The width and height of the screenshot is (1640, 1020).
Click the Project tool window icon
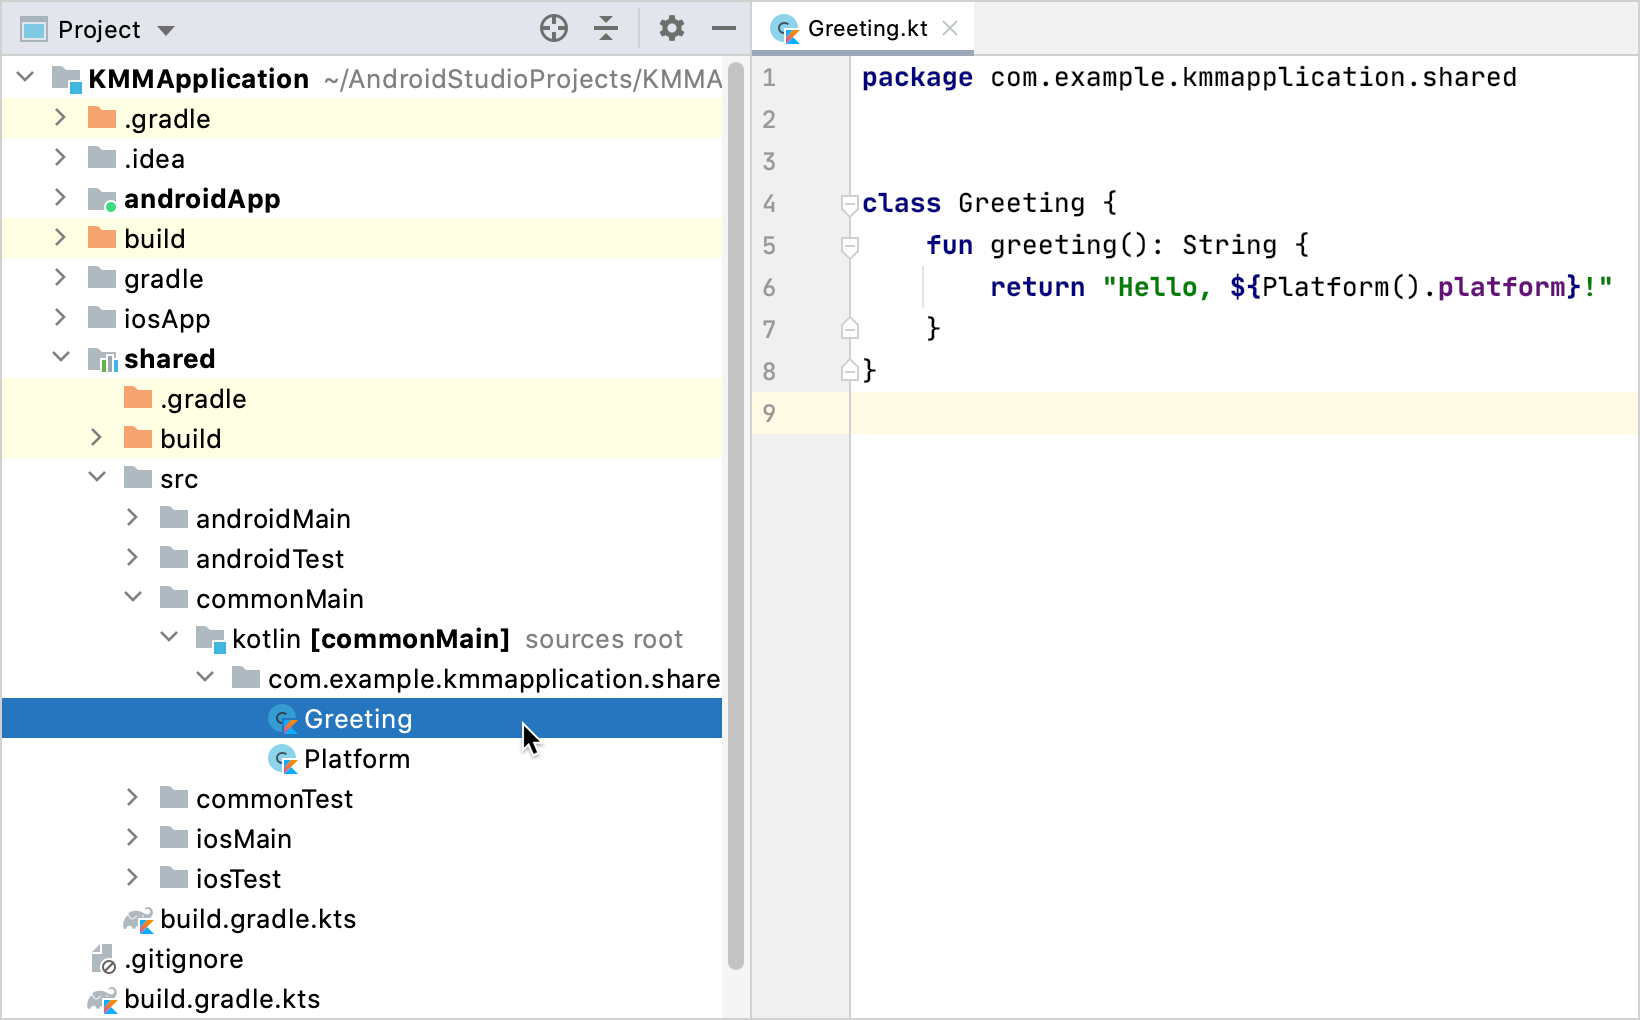click(x=34, y=30)
